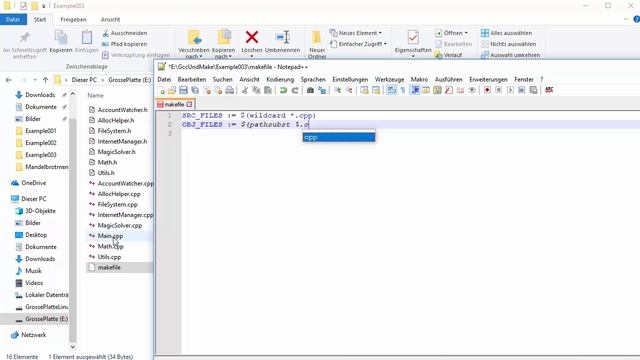Image resolution: width=640 pixels, height=360 pixels.
Task: Go up one folder with Up arrow
Action: (45, 80)
